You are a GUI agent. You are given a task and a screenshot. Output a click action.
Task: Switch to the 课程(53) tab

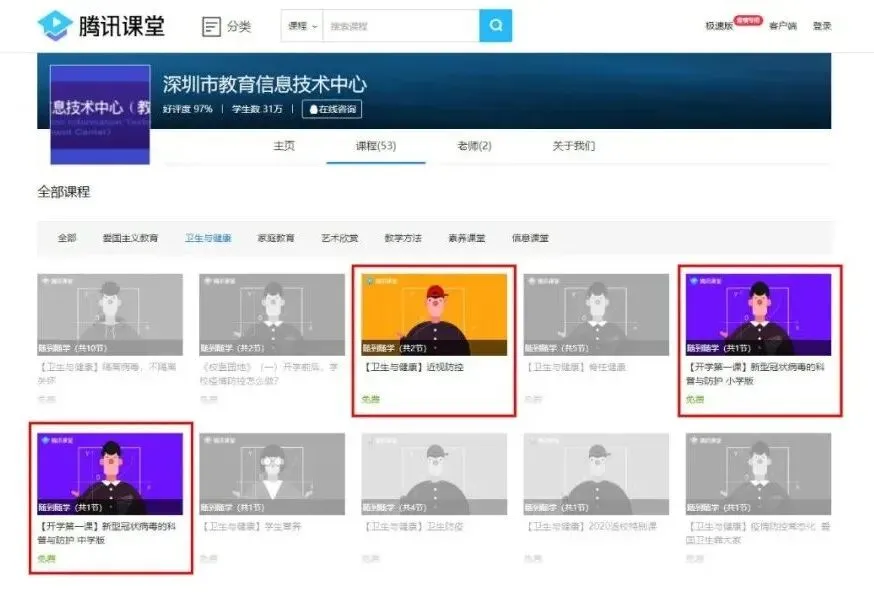pos(376,146)
